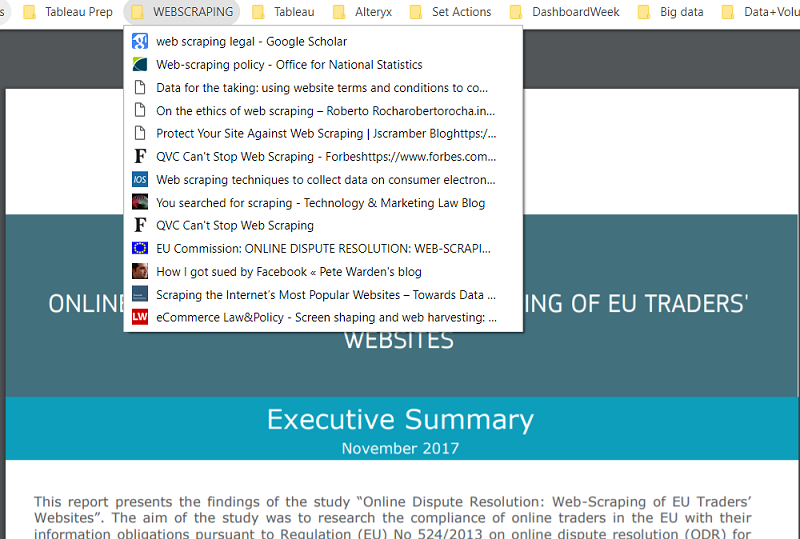Click the Set Actions folder icon
Image resolution: width=800 pixels, height=539 pixels.
416,12
